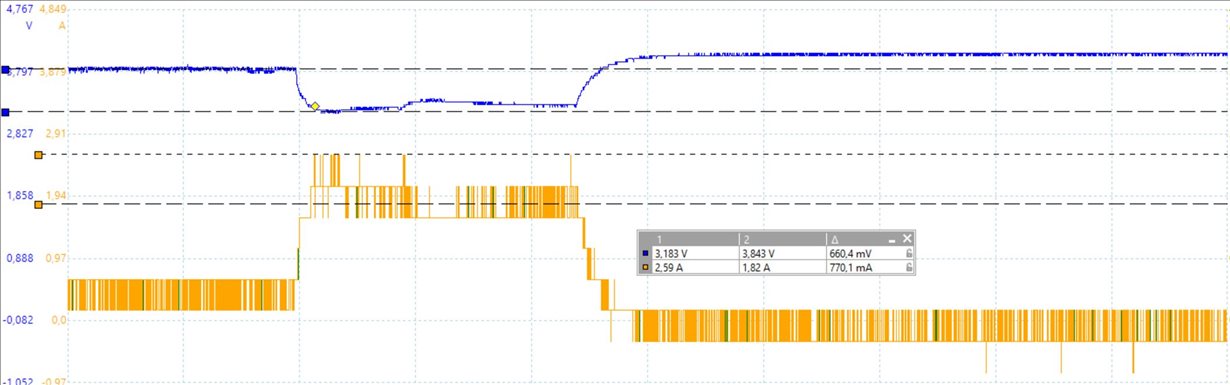1230x385 pixels.
Task: Click the blue 0,888 axis value
Action: (20, 258)
